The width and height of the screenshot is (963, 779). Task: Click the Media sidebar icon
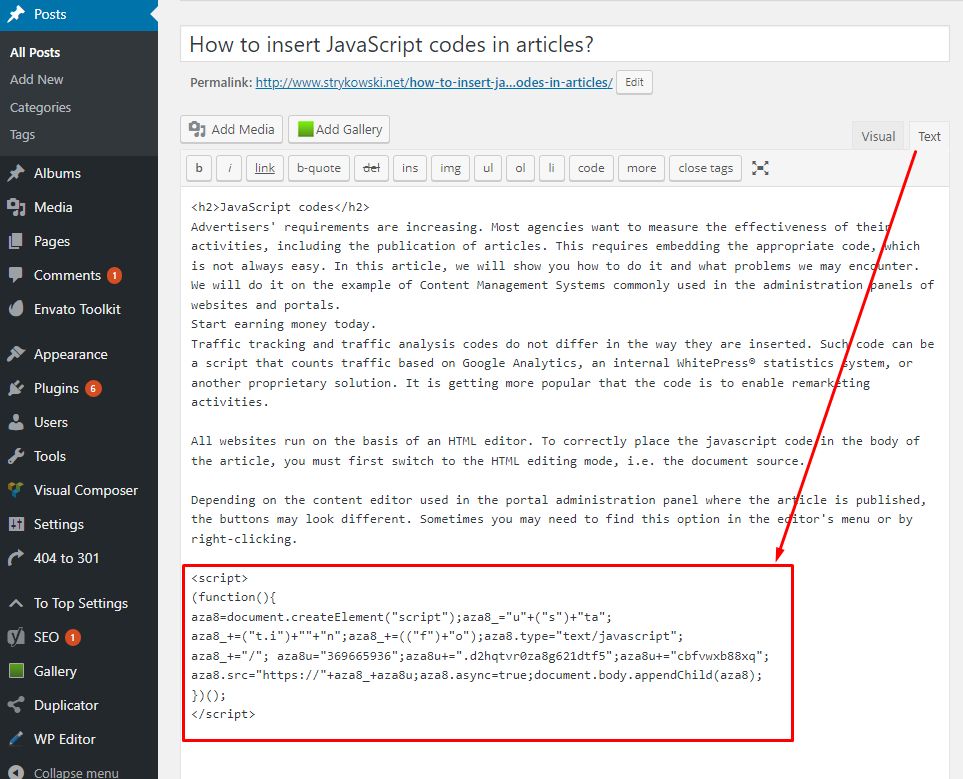pyautogui.click(x=16, y=207)
